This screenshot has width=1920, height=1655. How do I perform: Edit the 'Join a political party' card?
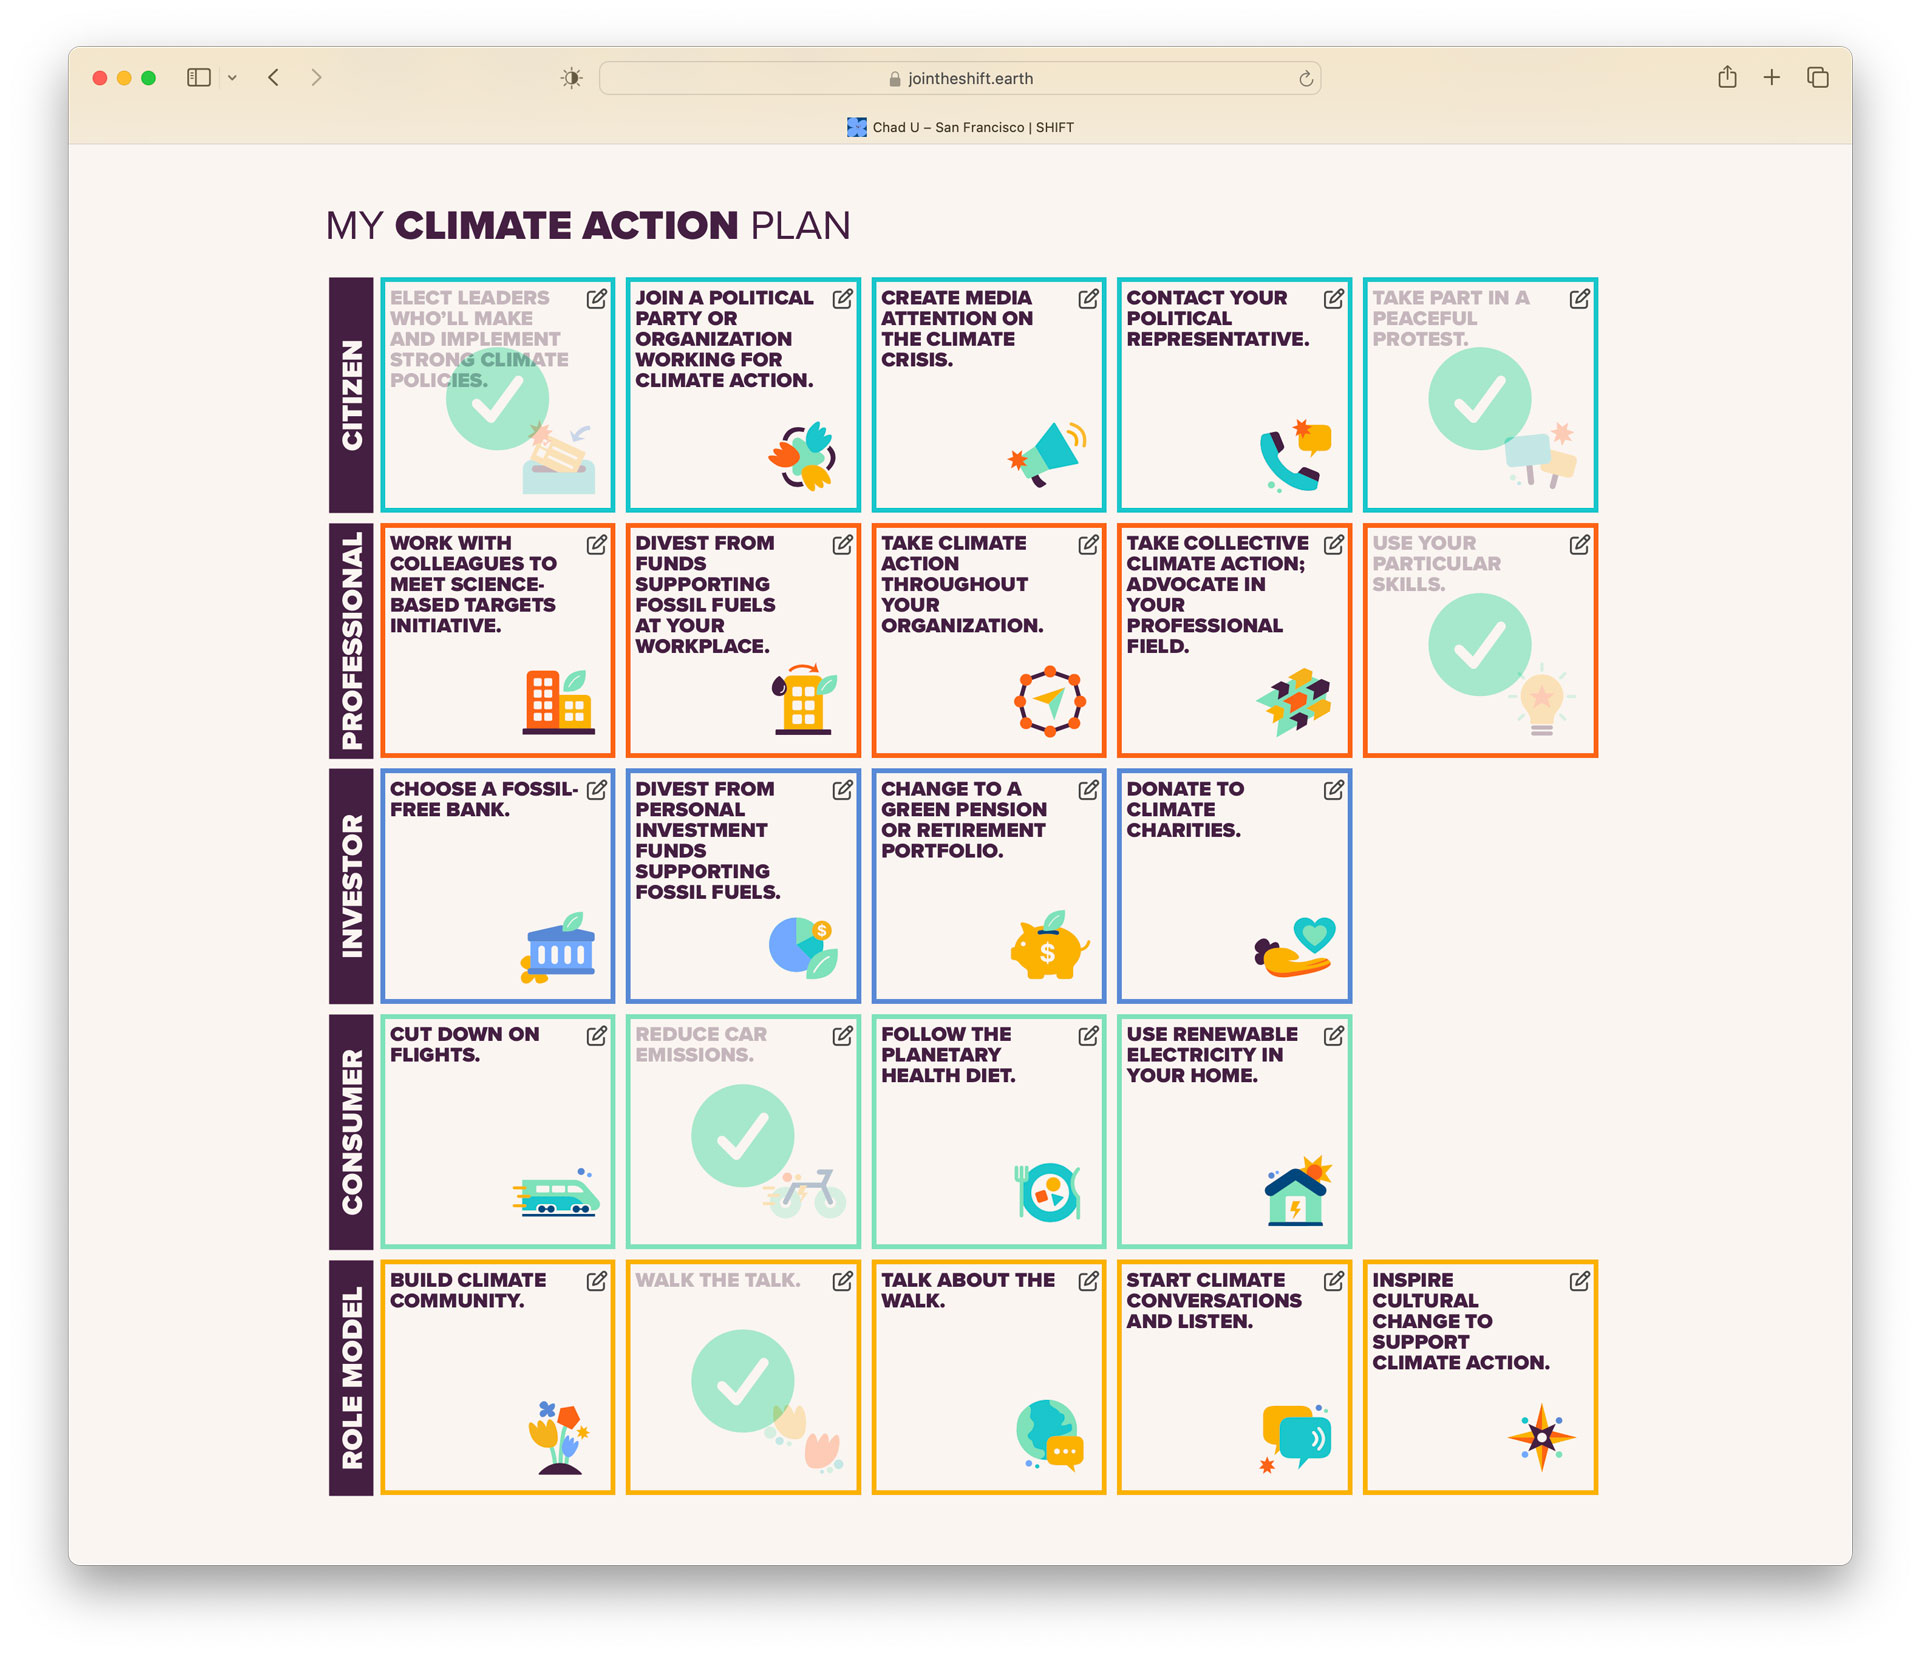pos(843,299)
